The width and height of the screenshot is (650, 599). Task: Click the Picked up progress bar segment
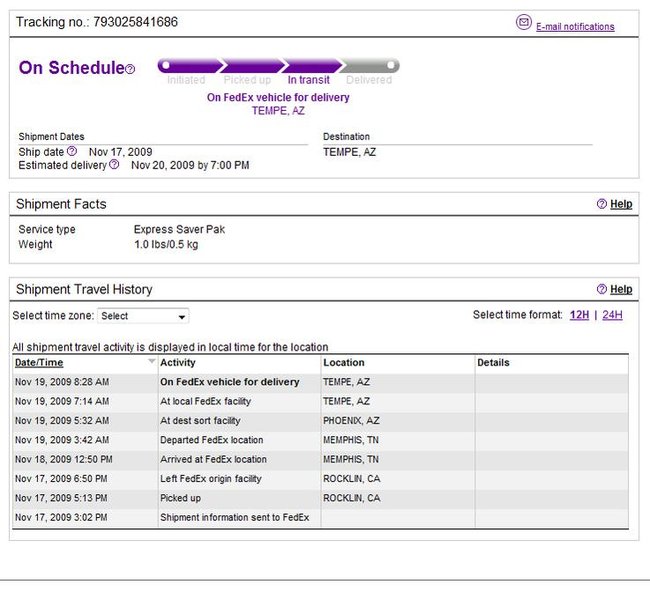(252, 66)
